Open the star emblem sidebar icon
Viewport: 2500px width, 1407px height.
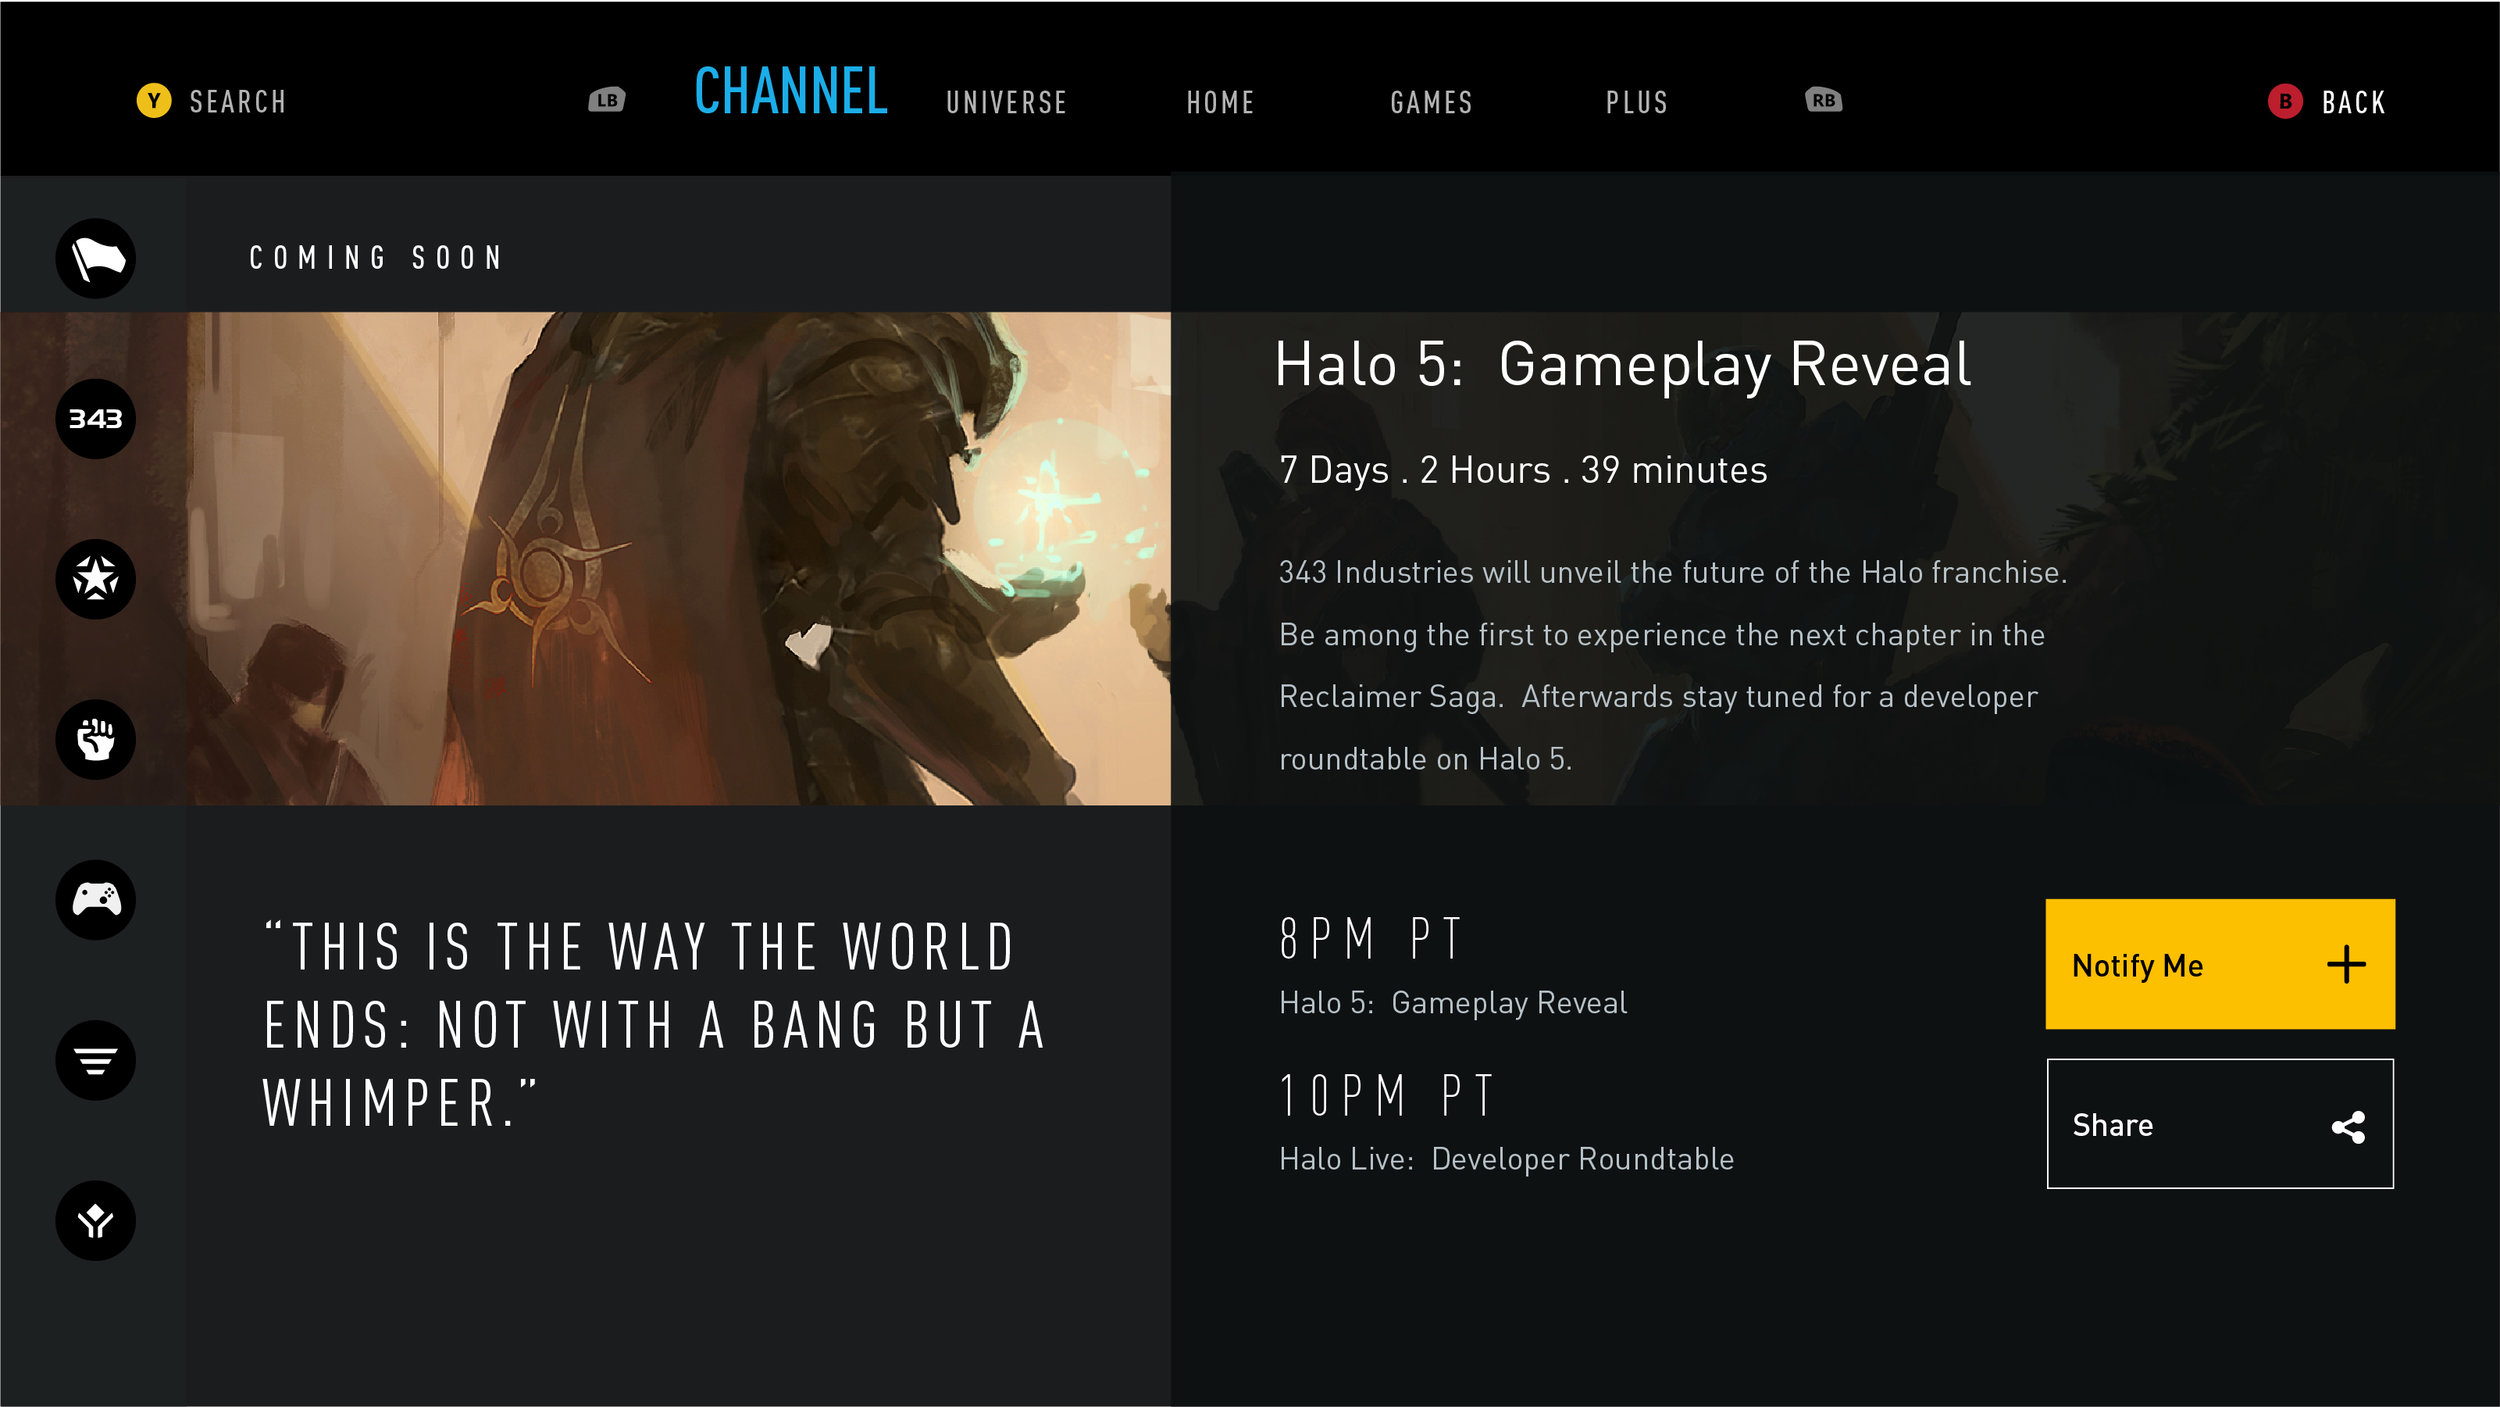click(x=95, y=579)
